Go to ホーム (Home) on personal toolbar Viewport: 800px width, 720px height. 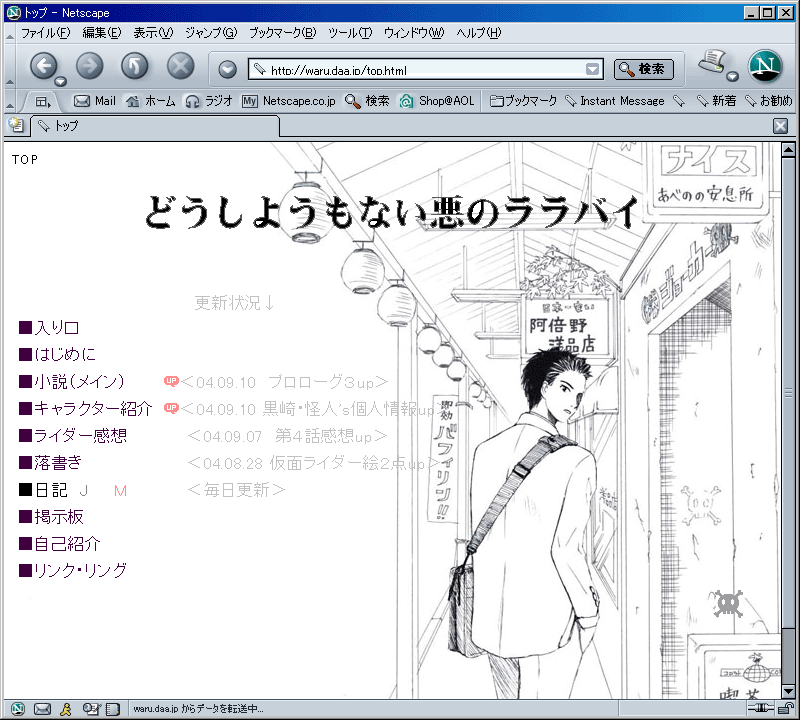pos(151,101)
